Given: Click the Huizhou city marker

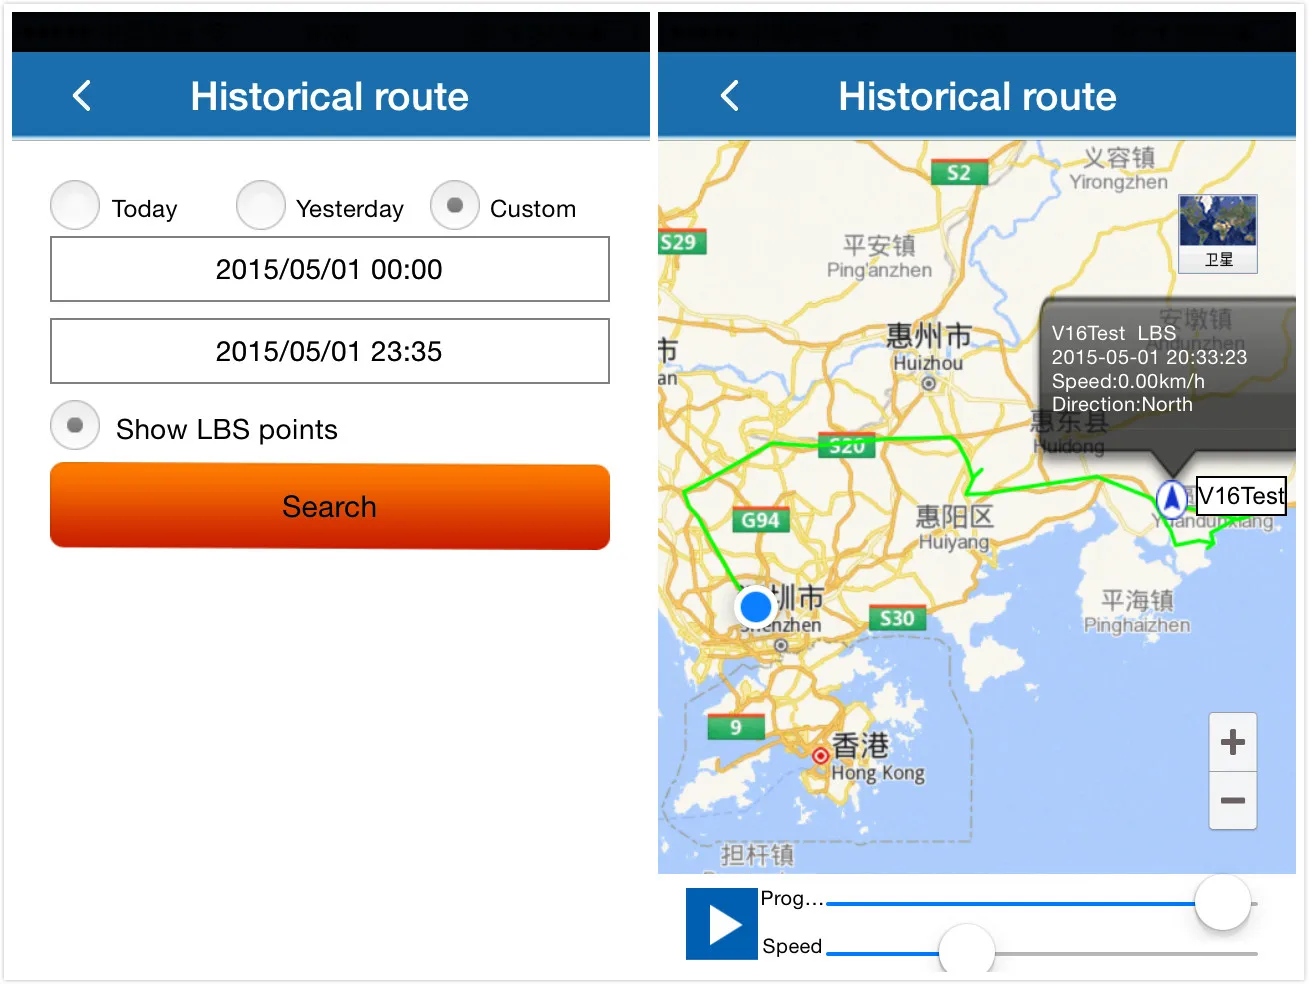Looking at the screenshot, I should (929, 383).
